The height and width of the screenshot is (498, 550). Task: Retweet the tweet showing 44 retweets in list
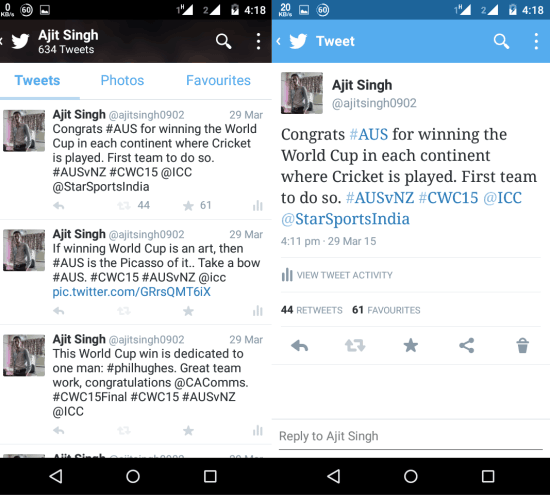[124, 206]
